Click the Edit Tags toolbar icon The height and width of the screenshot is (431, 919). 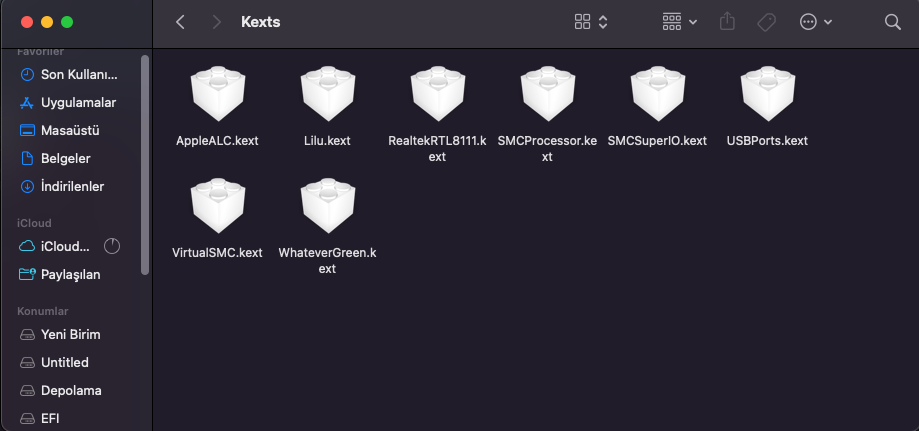tap(767, 22)
